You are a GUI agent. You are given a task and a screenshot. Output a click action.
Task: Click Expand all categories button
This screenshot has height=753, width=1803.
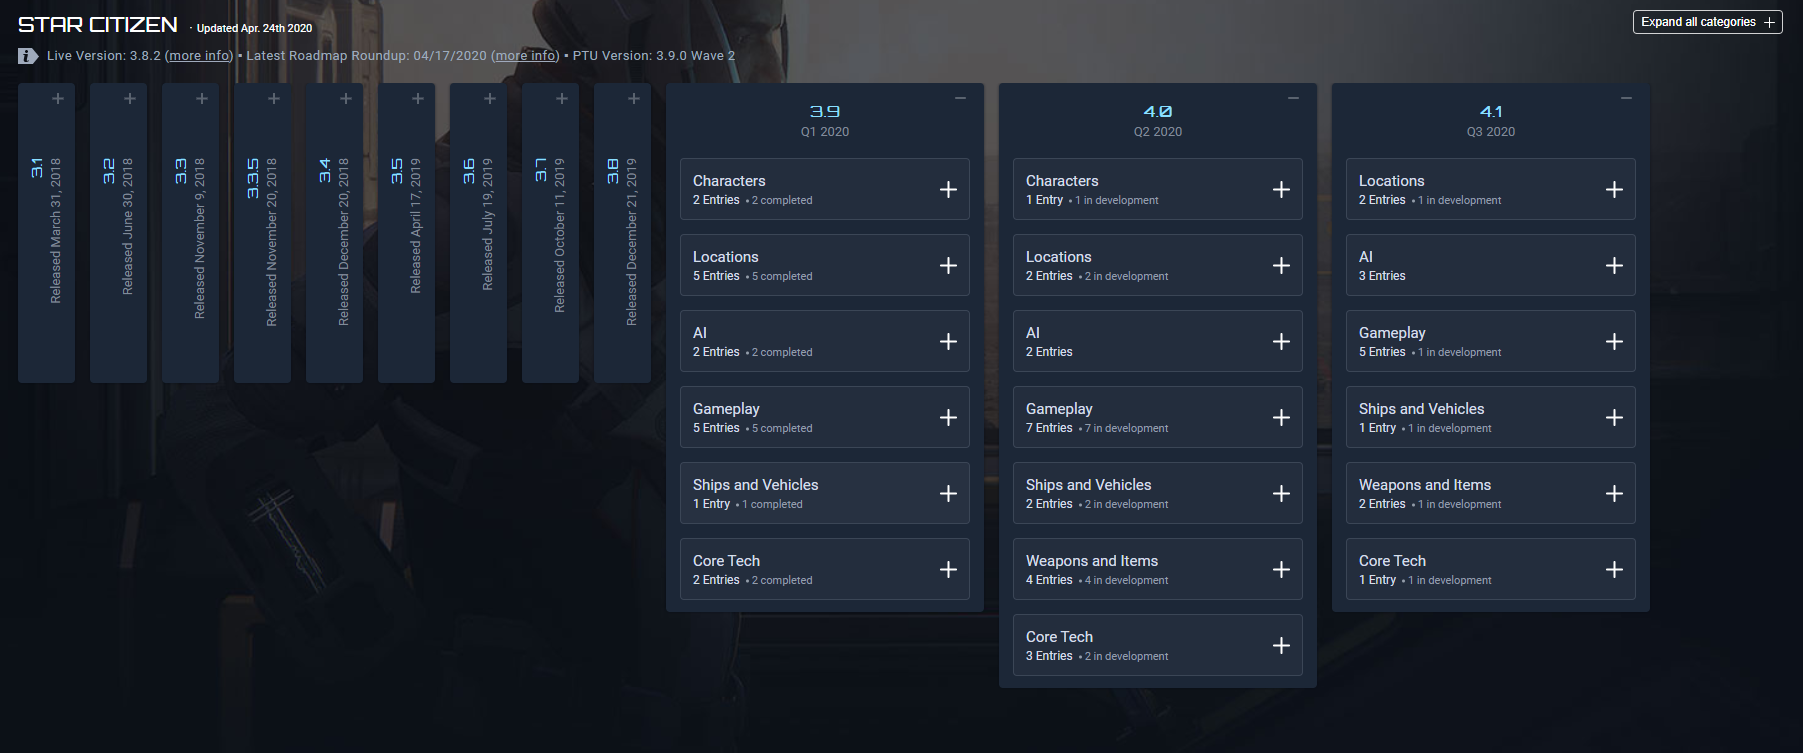point(1707,22)
